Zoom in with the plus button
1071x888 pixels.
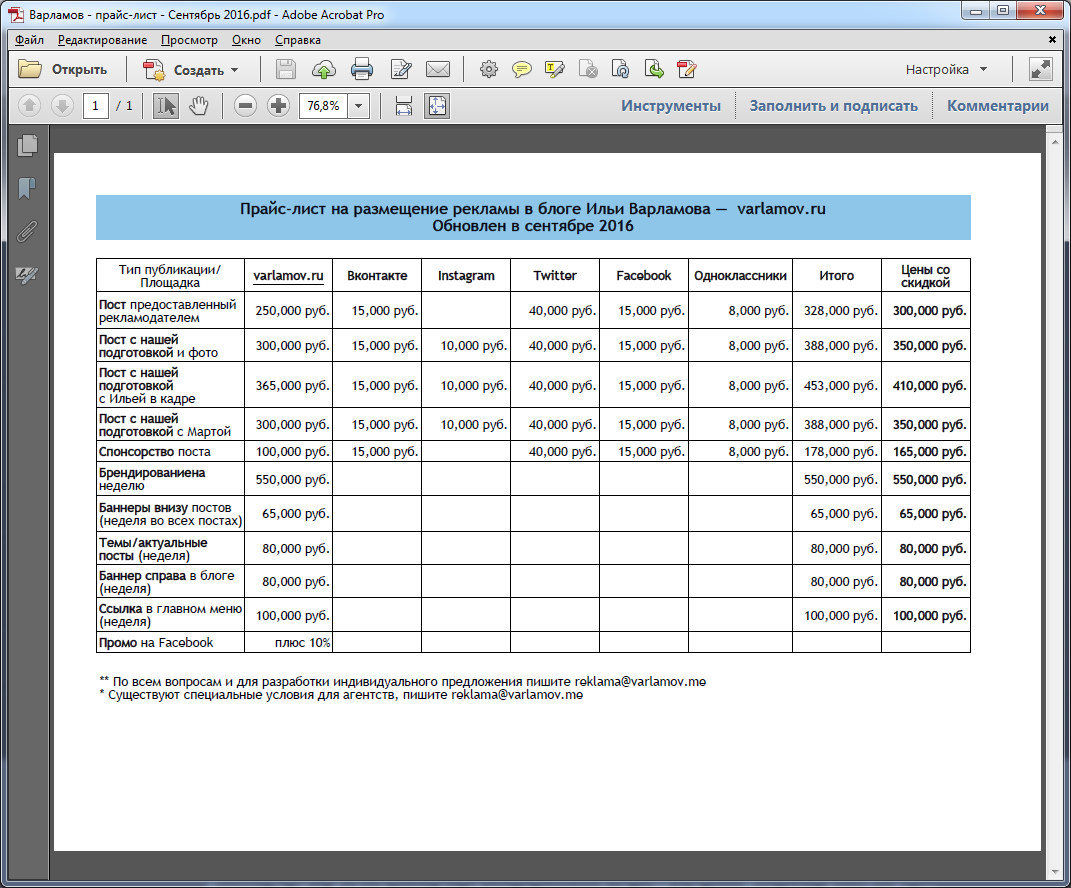point(278,106)
